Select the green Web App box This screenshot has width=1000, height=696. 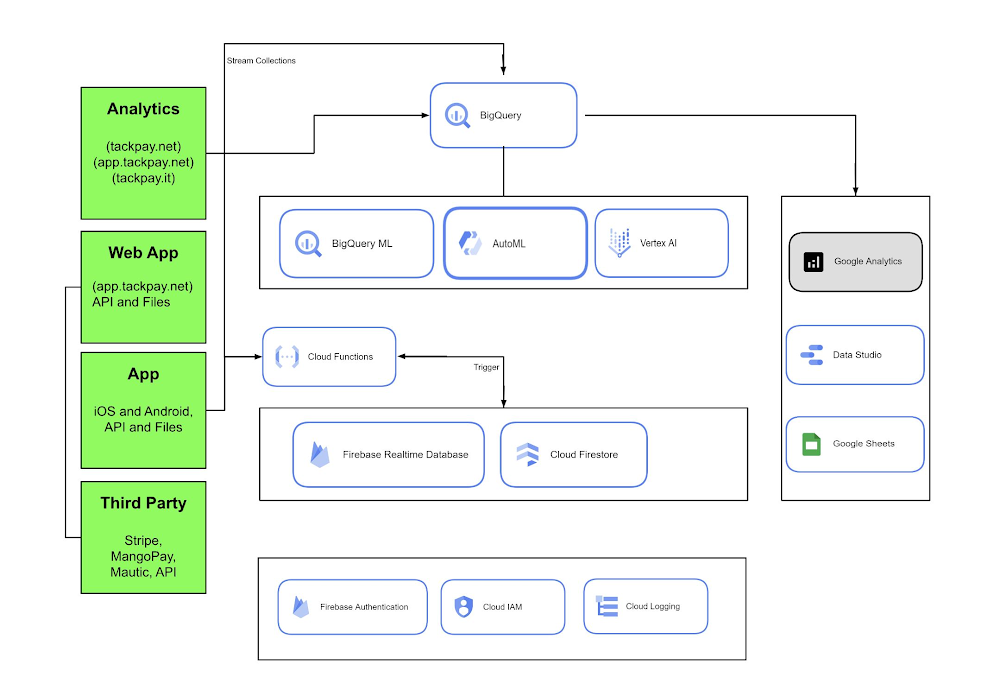143,287
